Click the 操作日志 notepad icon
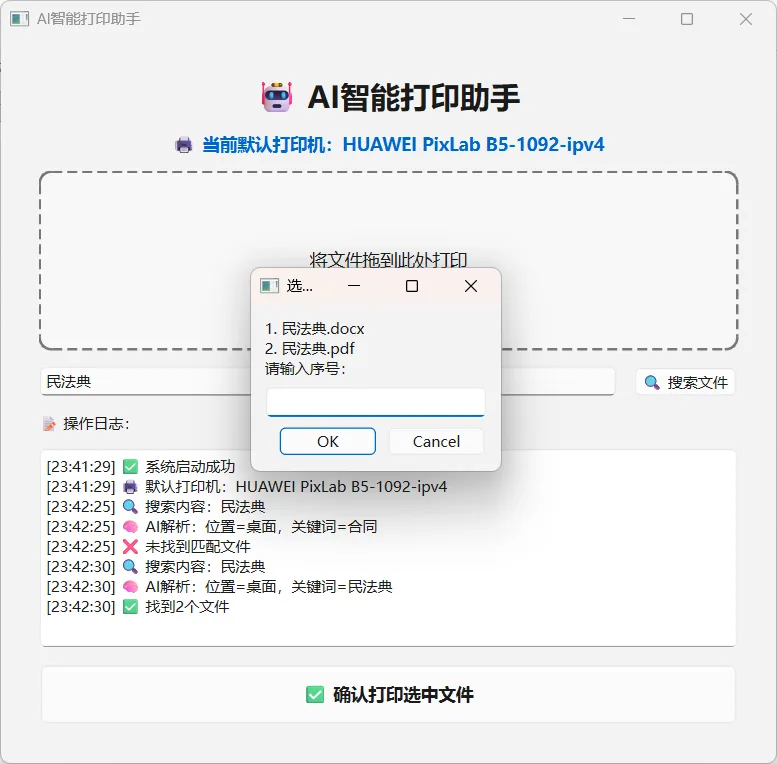777x764 pixels. pos(49,424)
